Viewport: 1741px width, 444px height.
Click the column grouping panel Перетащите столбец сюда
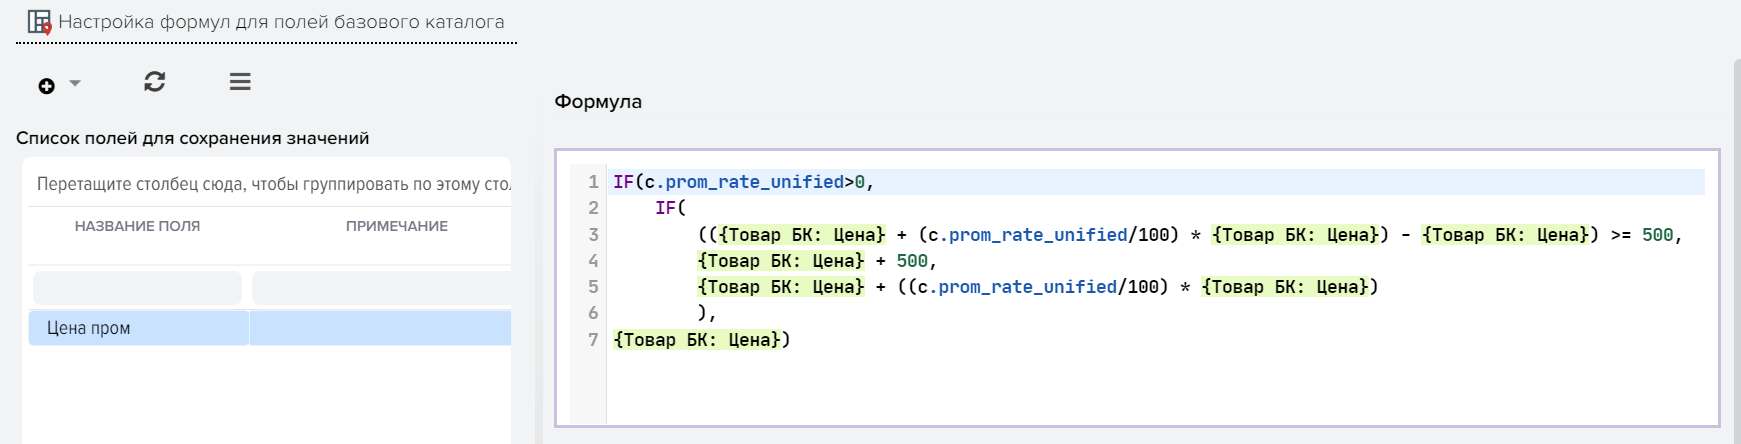pyautogui.click(x=272, y=184)
